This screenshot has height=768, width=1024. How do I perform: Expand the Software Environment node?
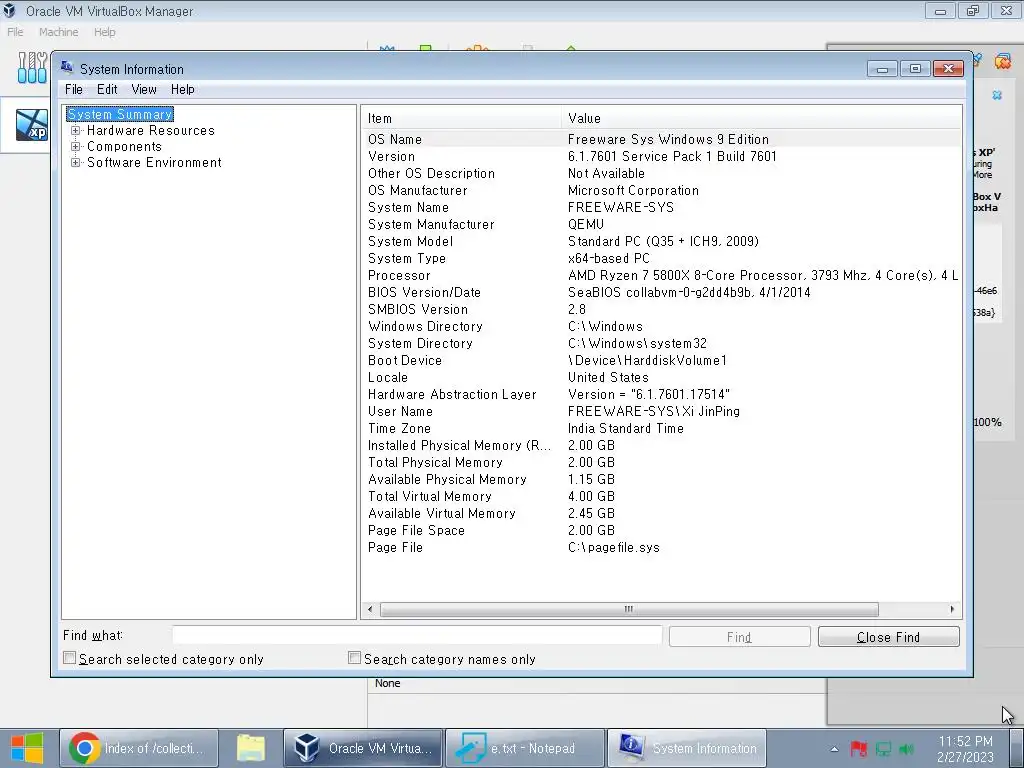[x=76, y=163]
